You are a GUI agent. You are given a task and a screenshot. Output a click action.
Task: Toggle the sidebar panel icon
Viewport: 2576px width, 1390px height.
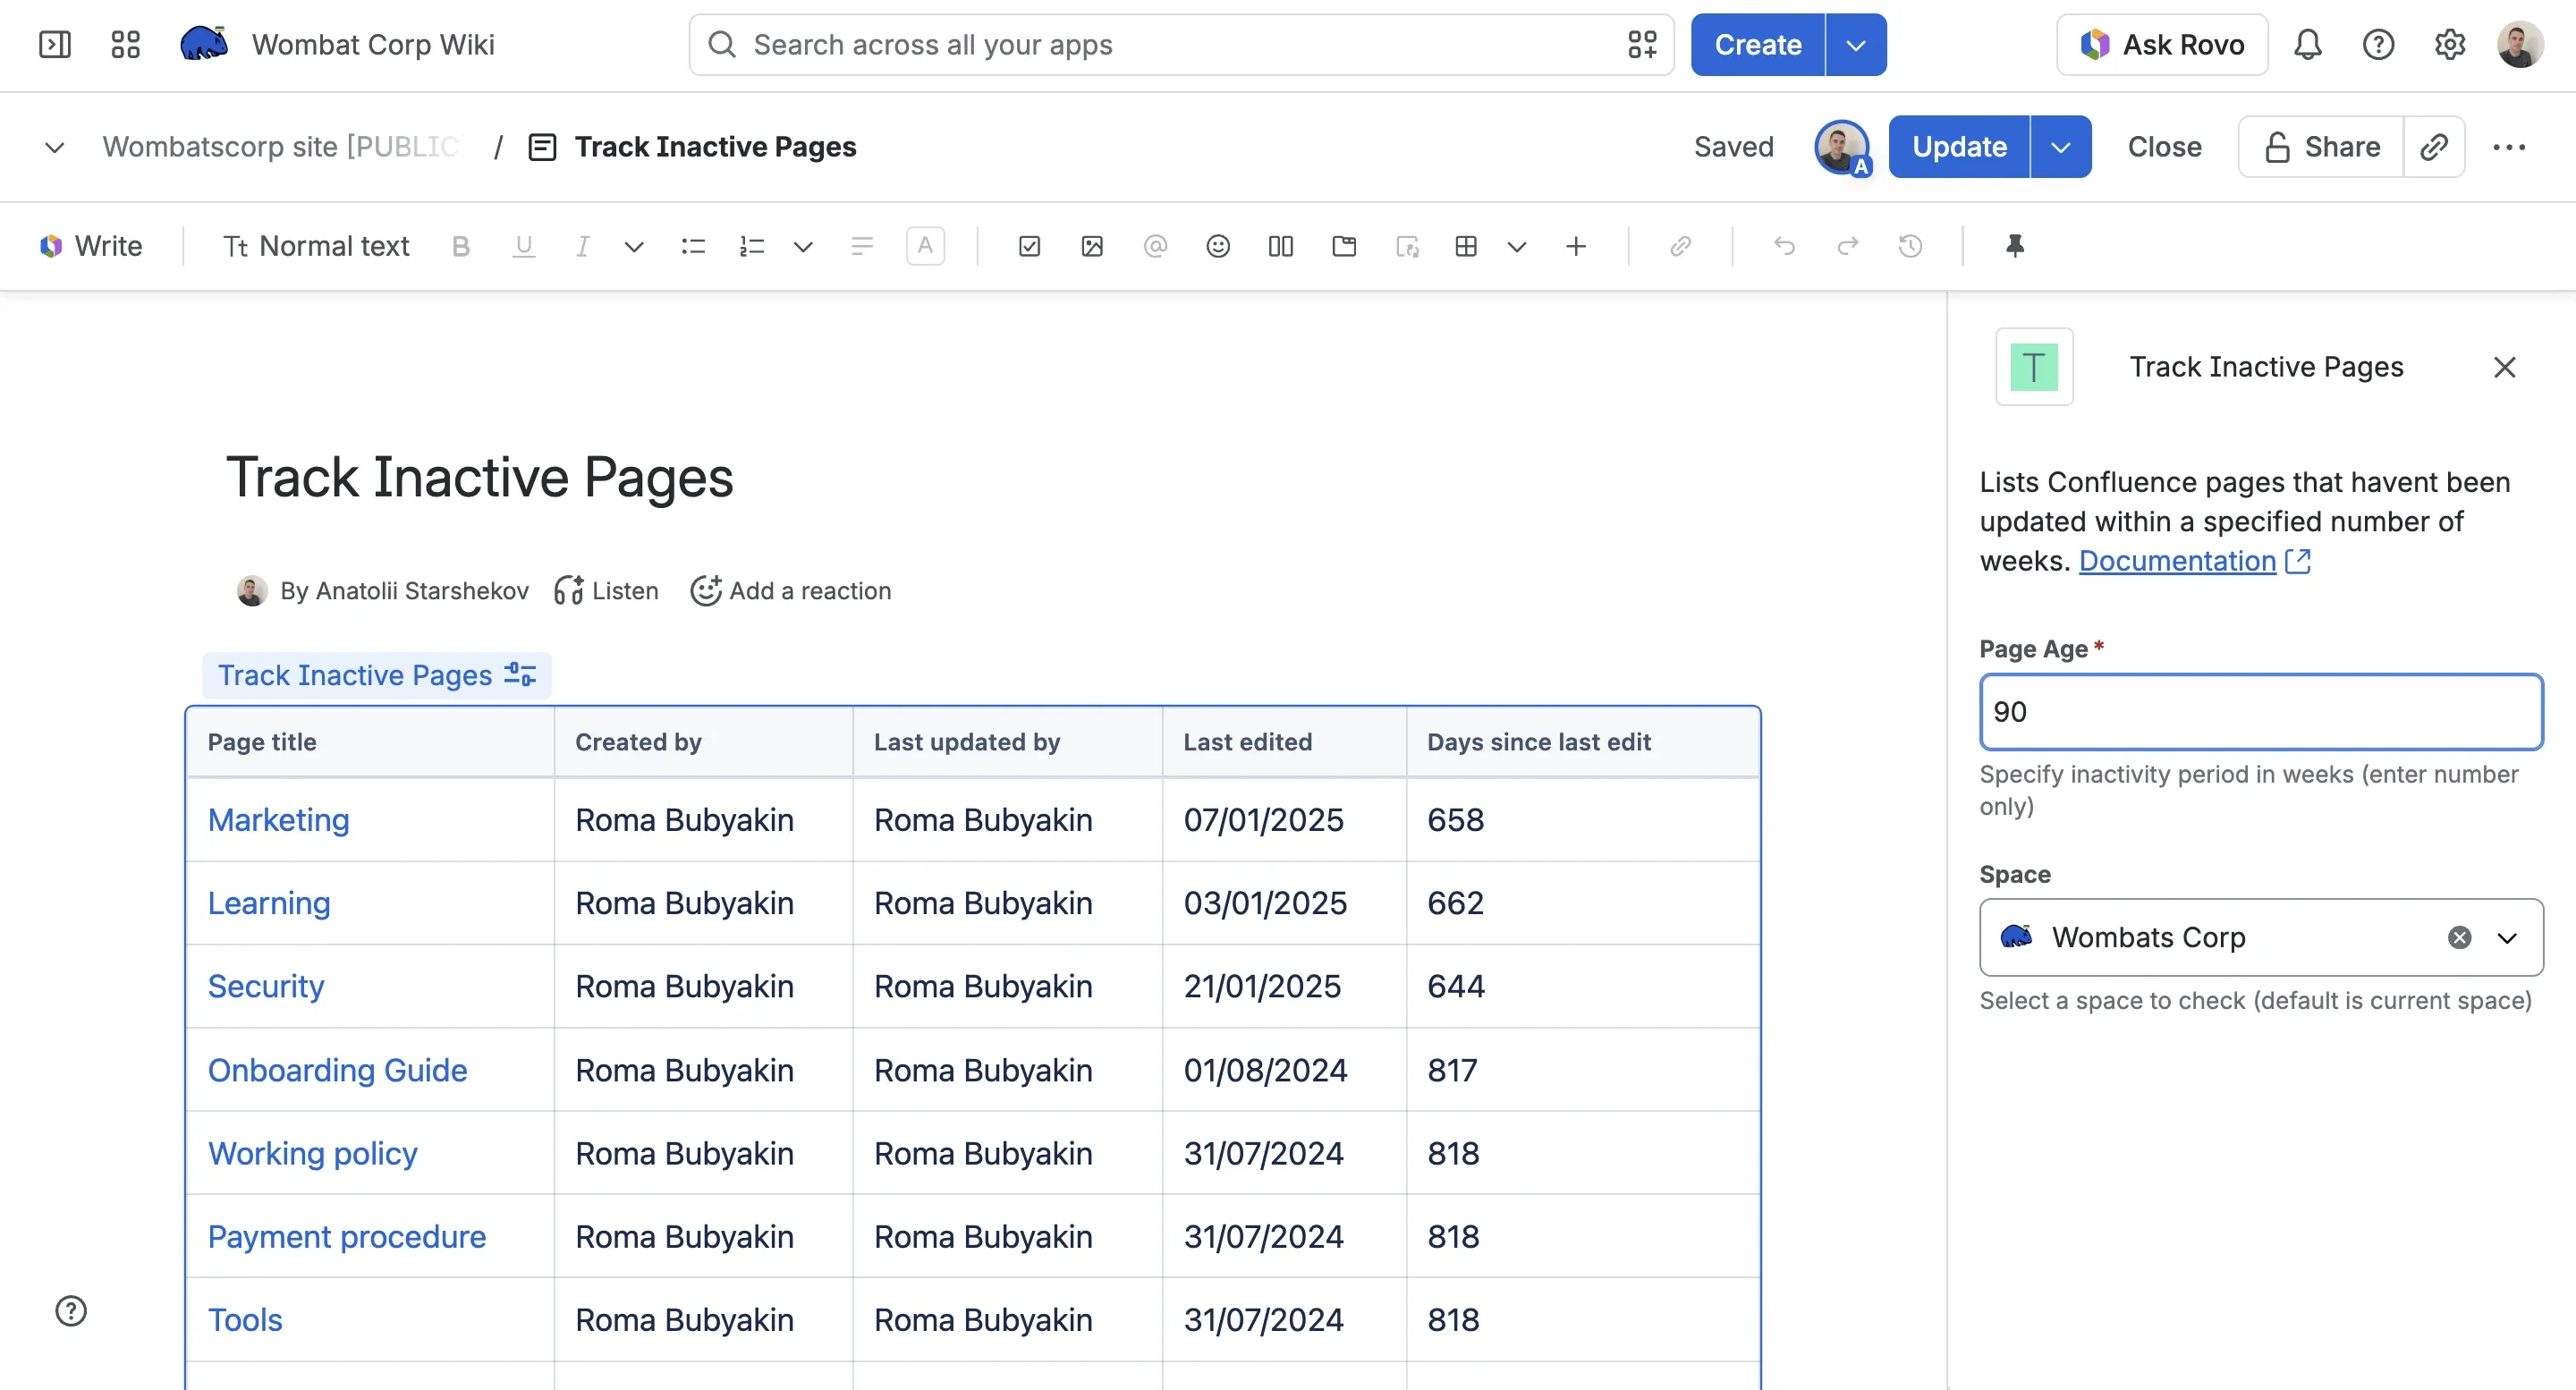pos(54,45)
